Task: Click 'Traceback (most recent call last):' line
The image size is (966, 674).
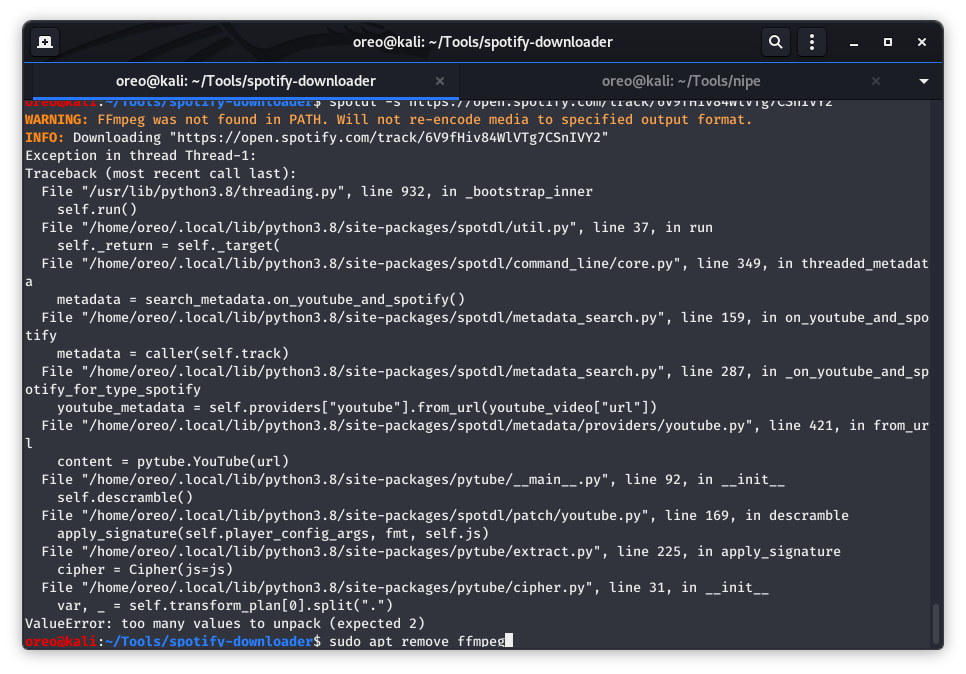Action: click(x=160, y=173)
